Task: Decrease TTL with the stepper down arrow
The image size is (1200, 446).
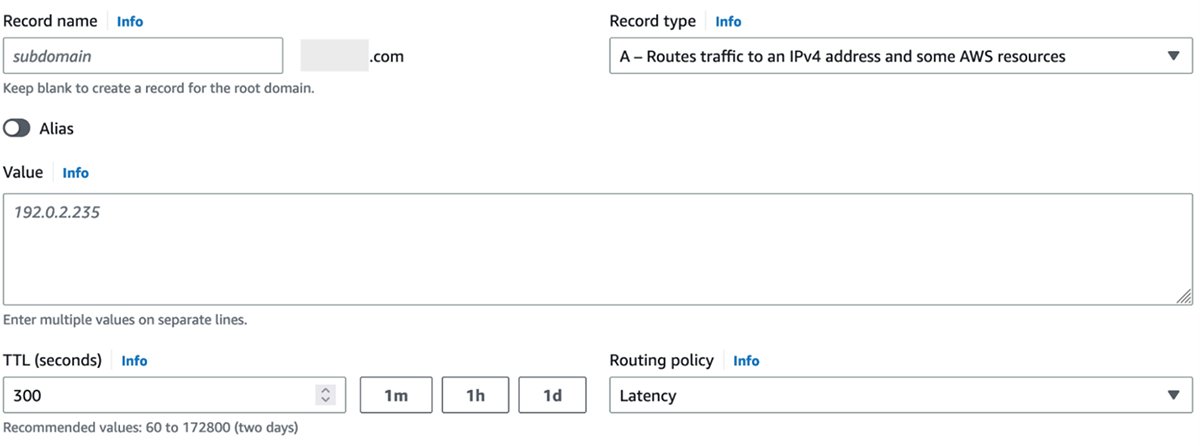Action: (x=325, y=401)
